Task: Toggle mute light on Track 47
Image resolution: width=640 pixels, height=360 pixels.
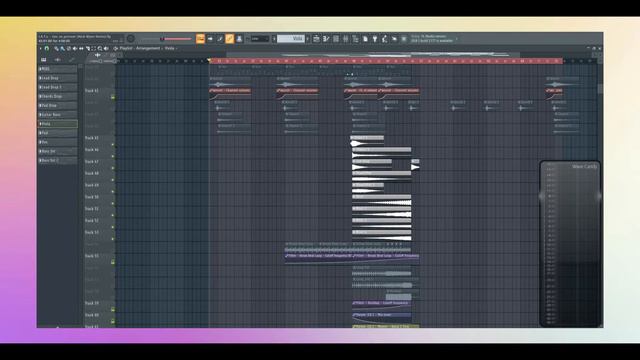Action: click(x=113, y=168)
